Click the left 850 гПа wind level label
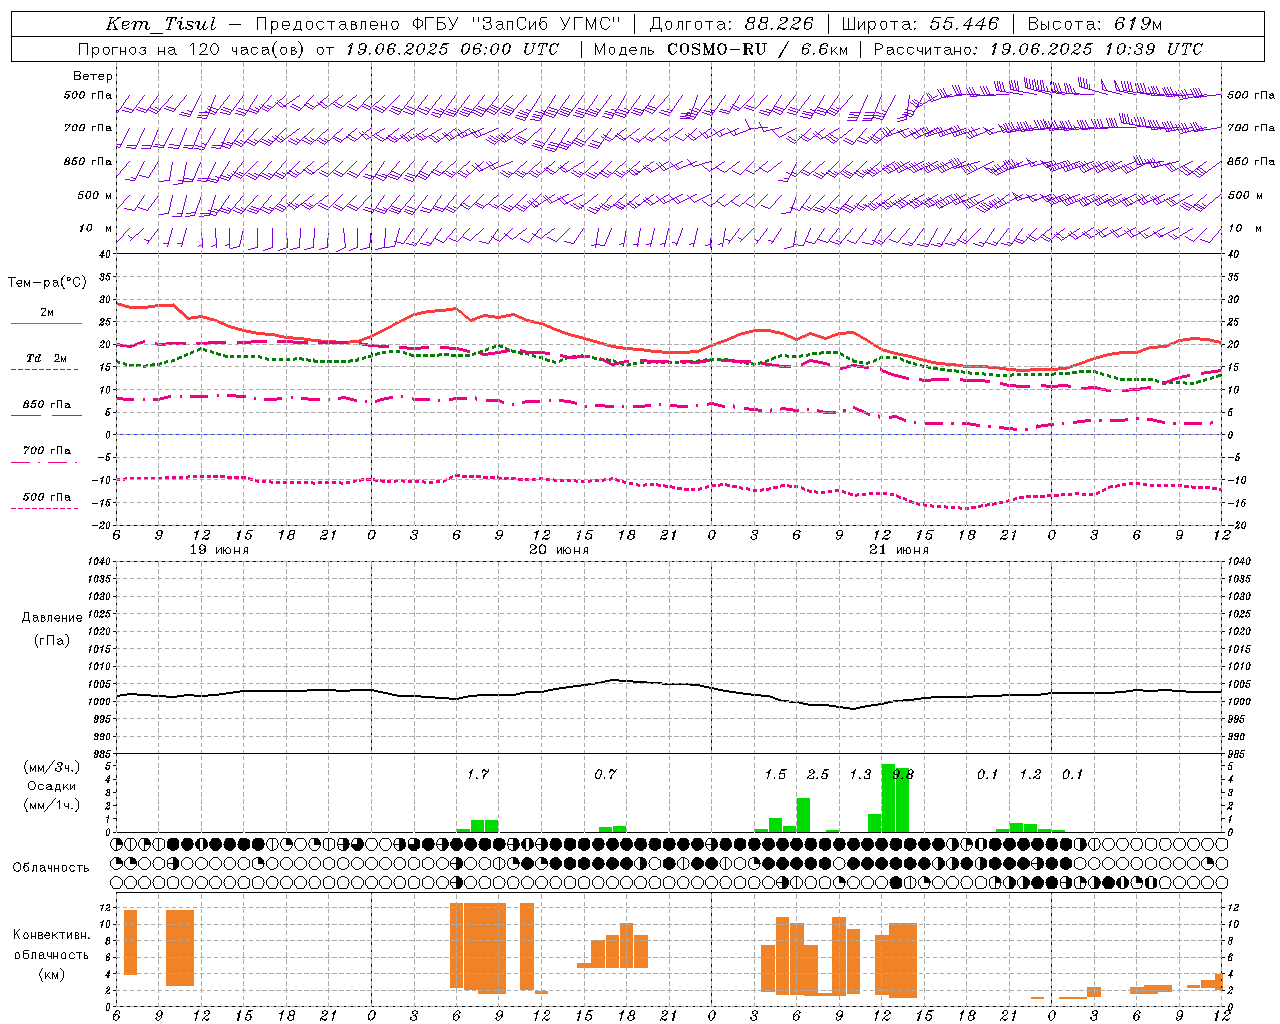 pyautogui.click(x=88, y=162)
